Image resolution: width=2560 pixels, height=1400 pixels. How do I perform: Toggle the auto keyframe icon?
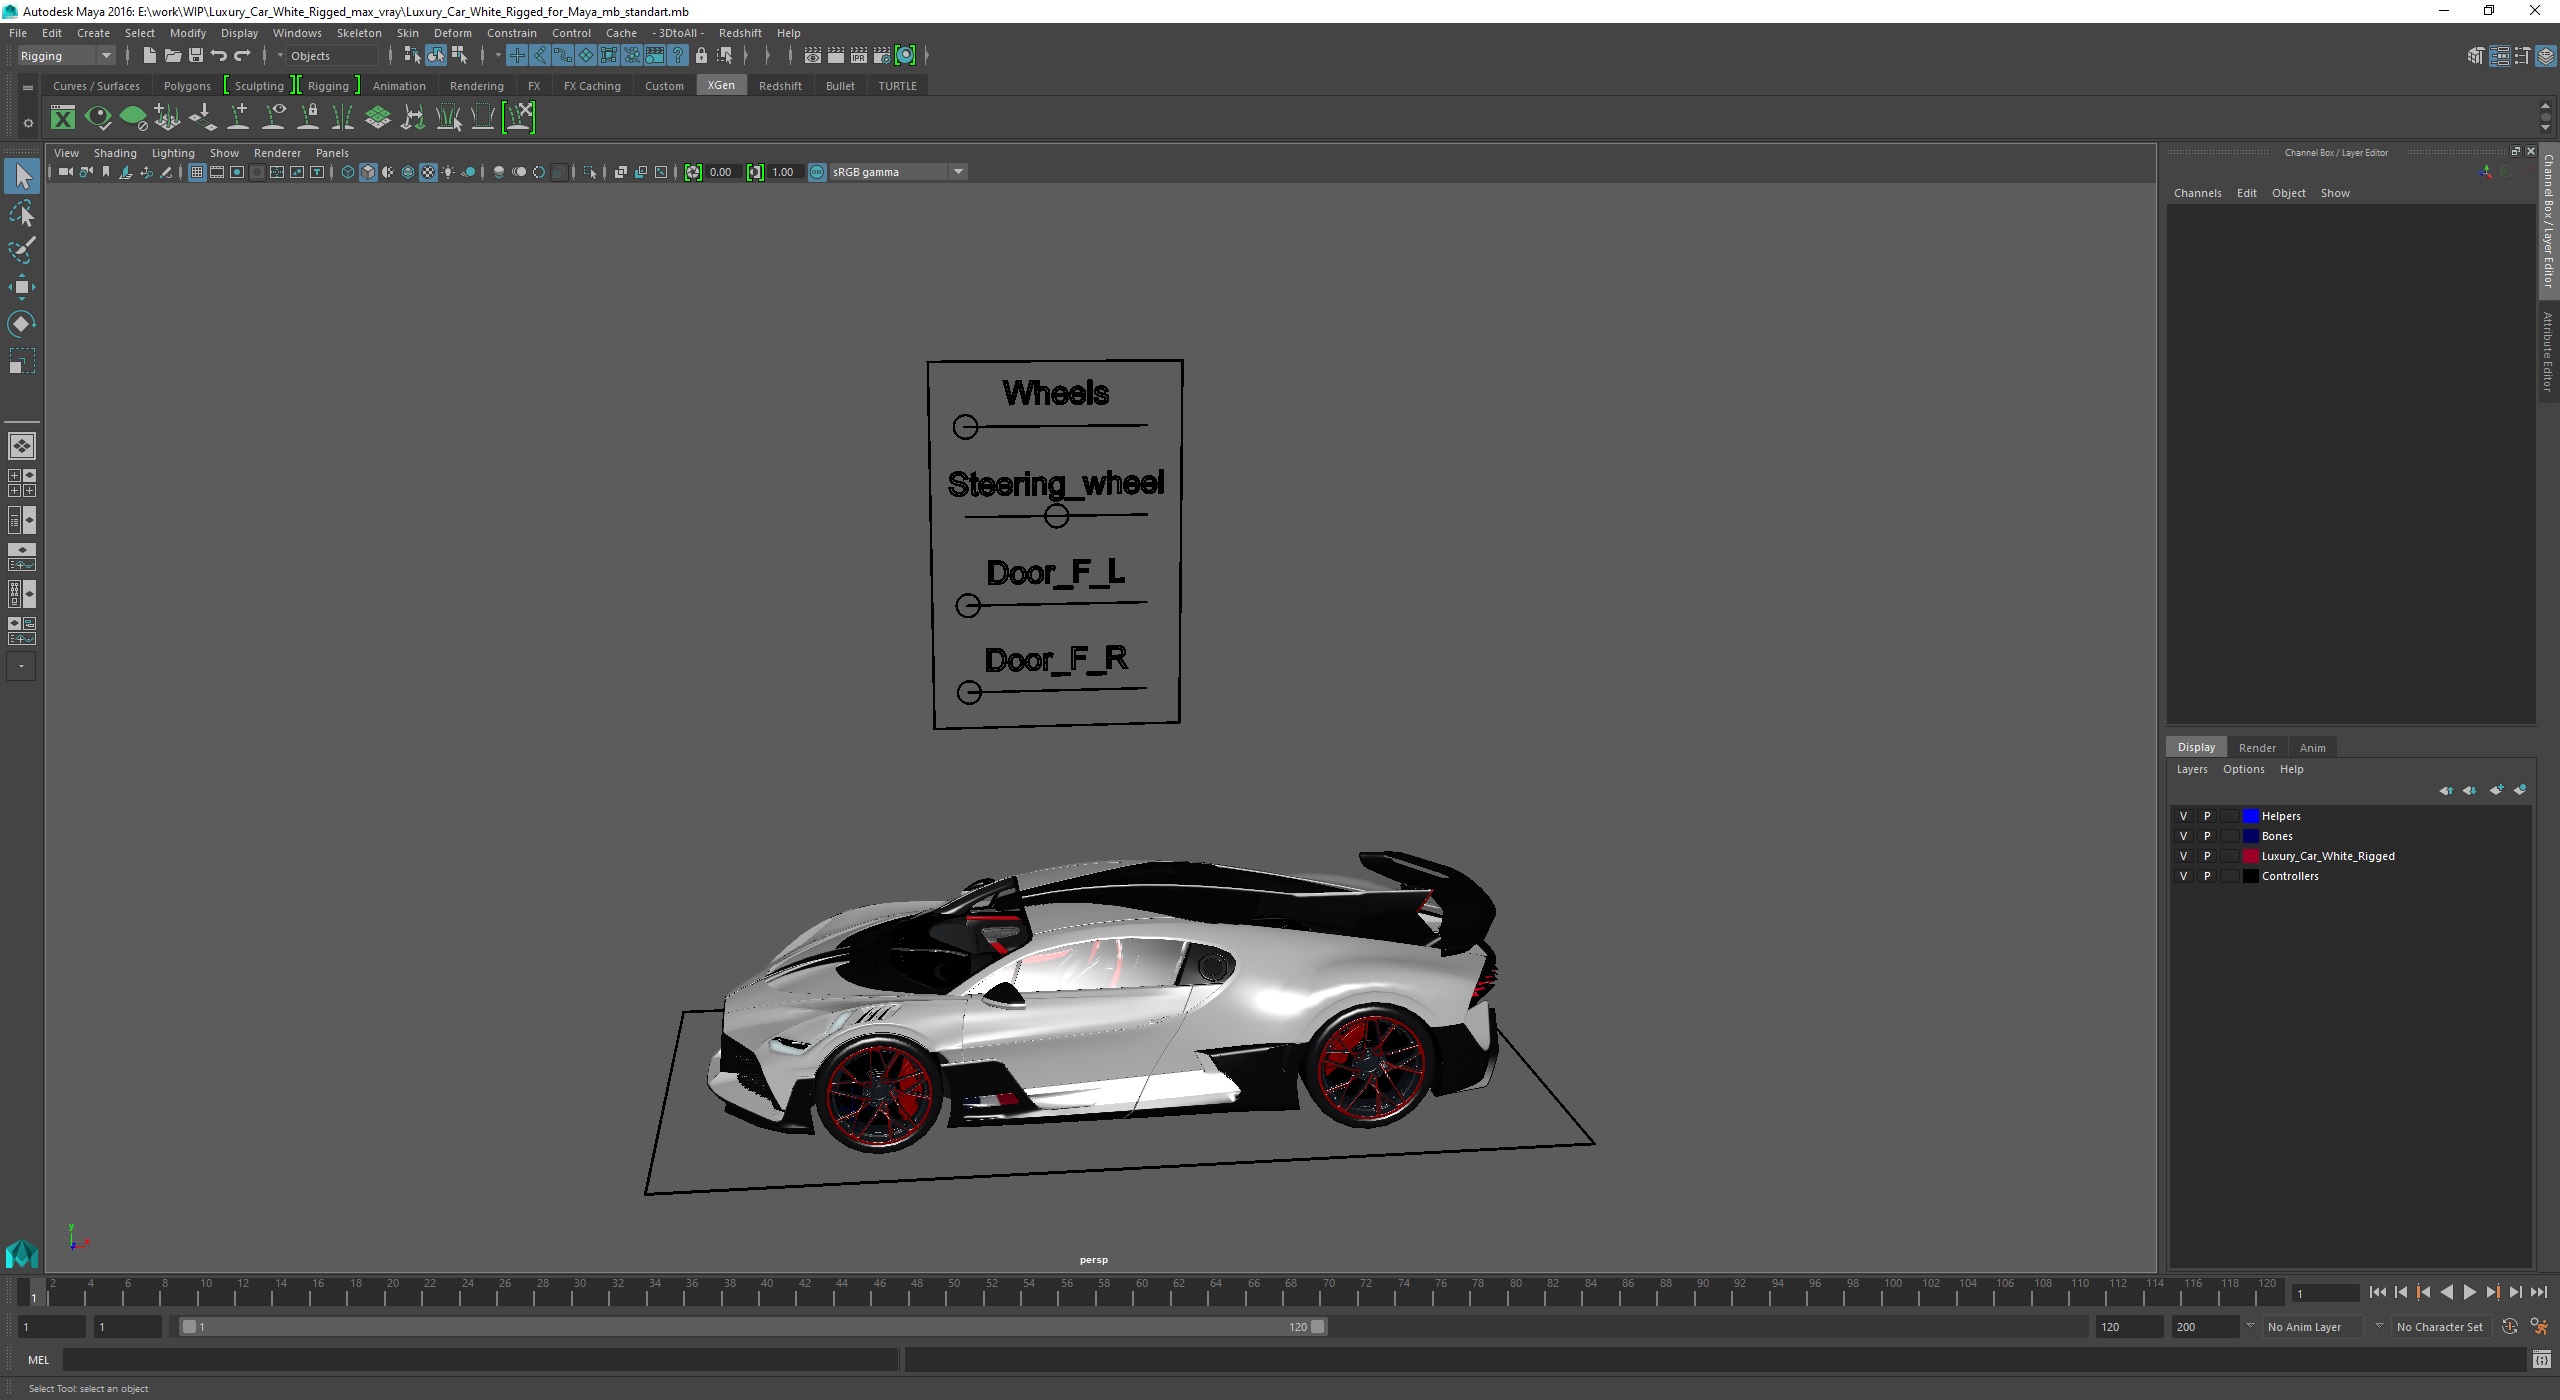pos(2510,1327)
